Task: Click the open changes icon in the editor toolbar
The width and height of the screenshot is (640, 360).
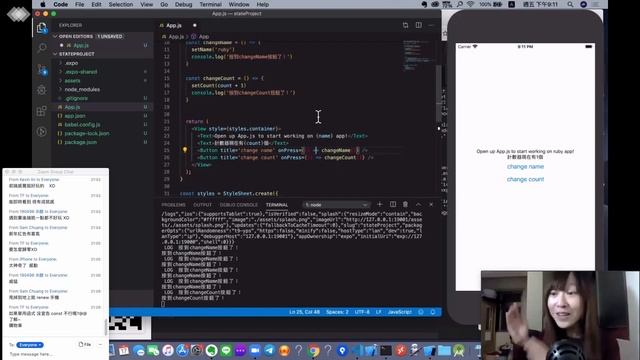Action: 405,25
